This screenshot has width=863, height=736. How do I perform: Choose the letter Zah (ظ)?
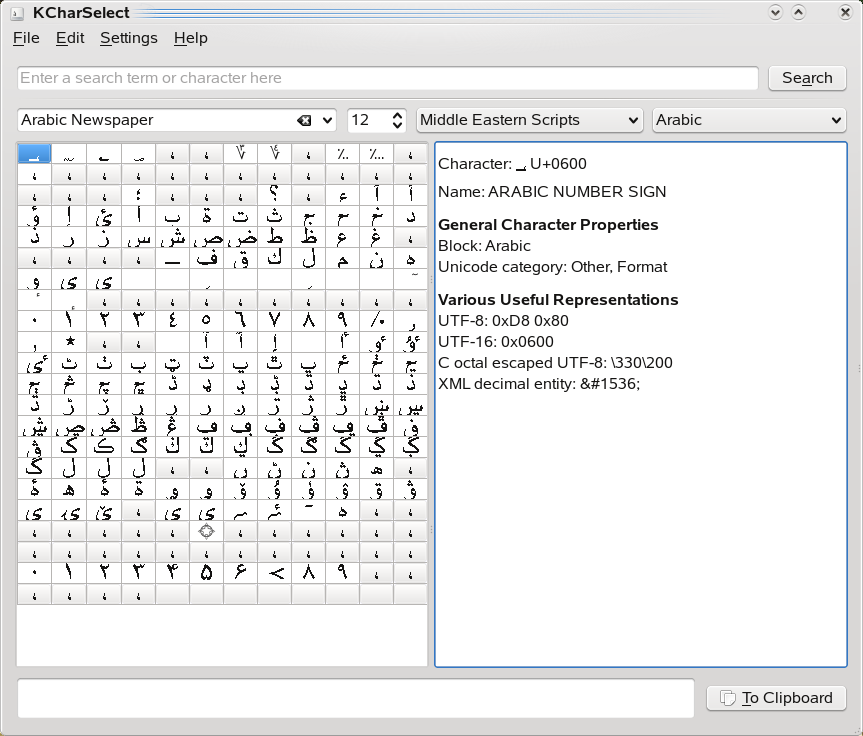308,237
